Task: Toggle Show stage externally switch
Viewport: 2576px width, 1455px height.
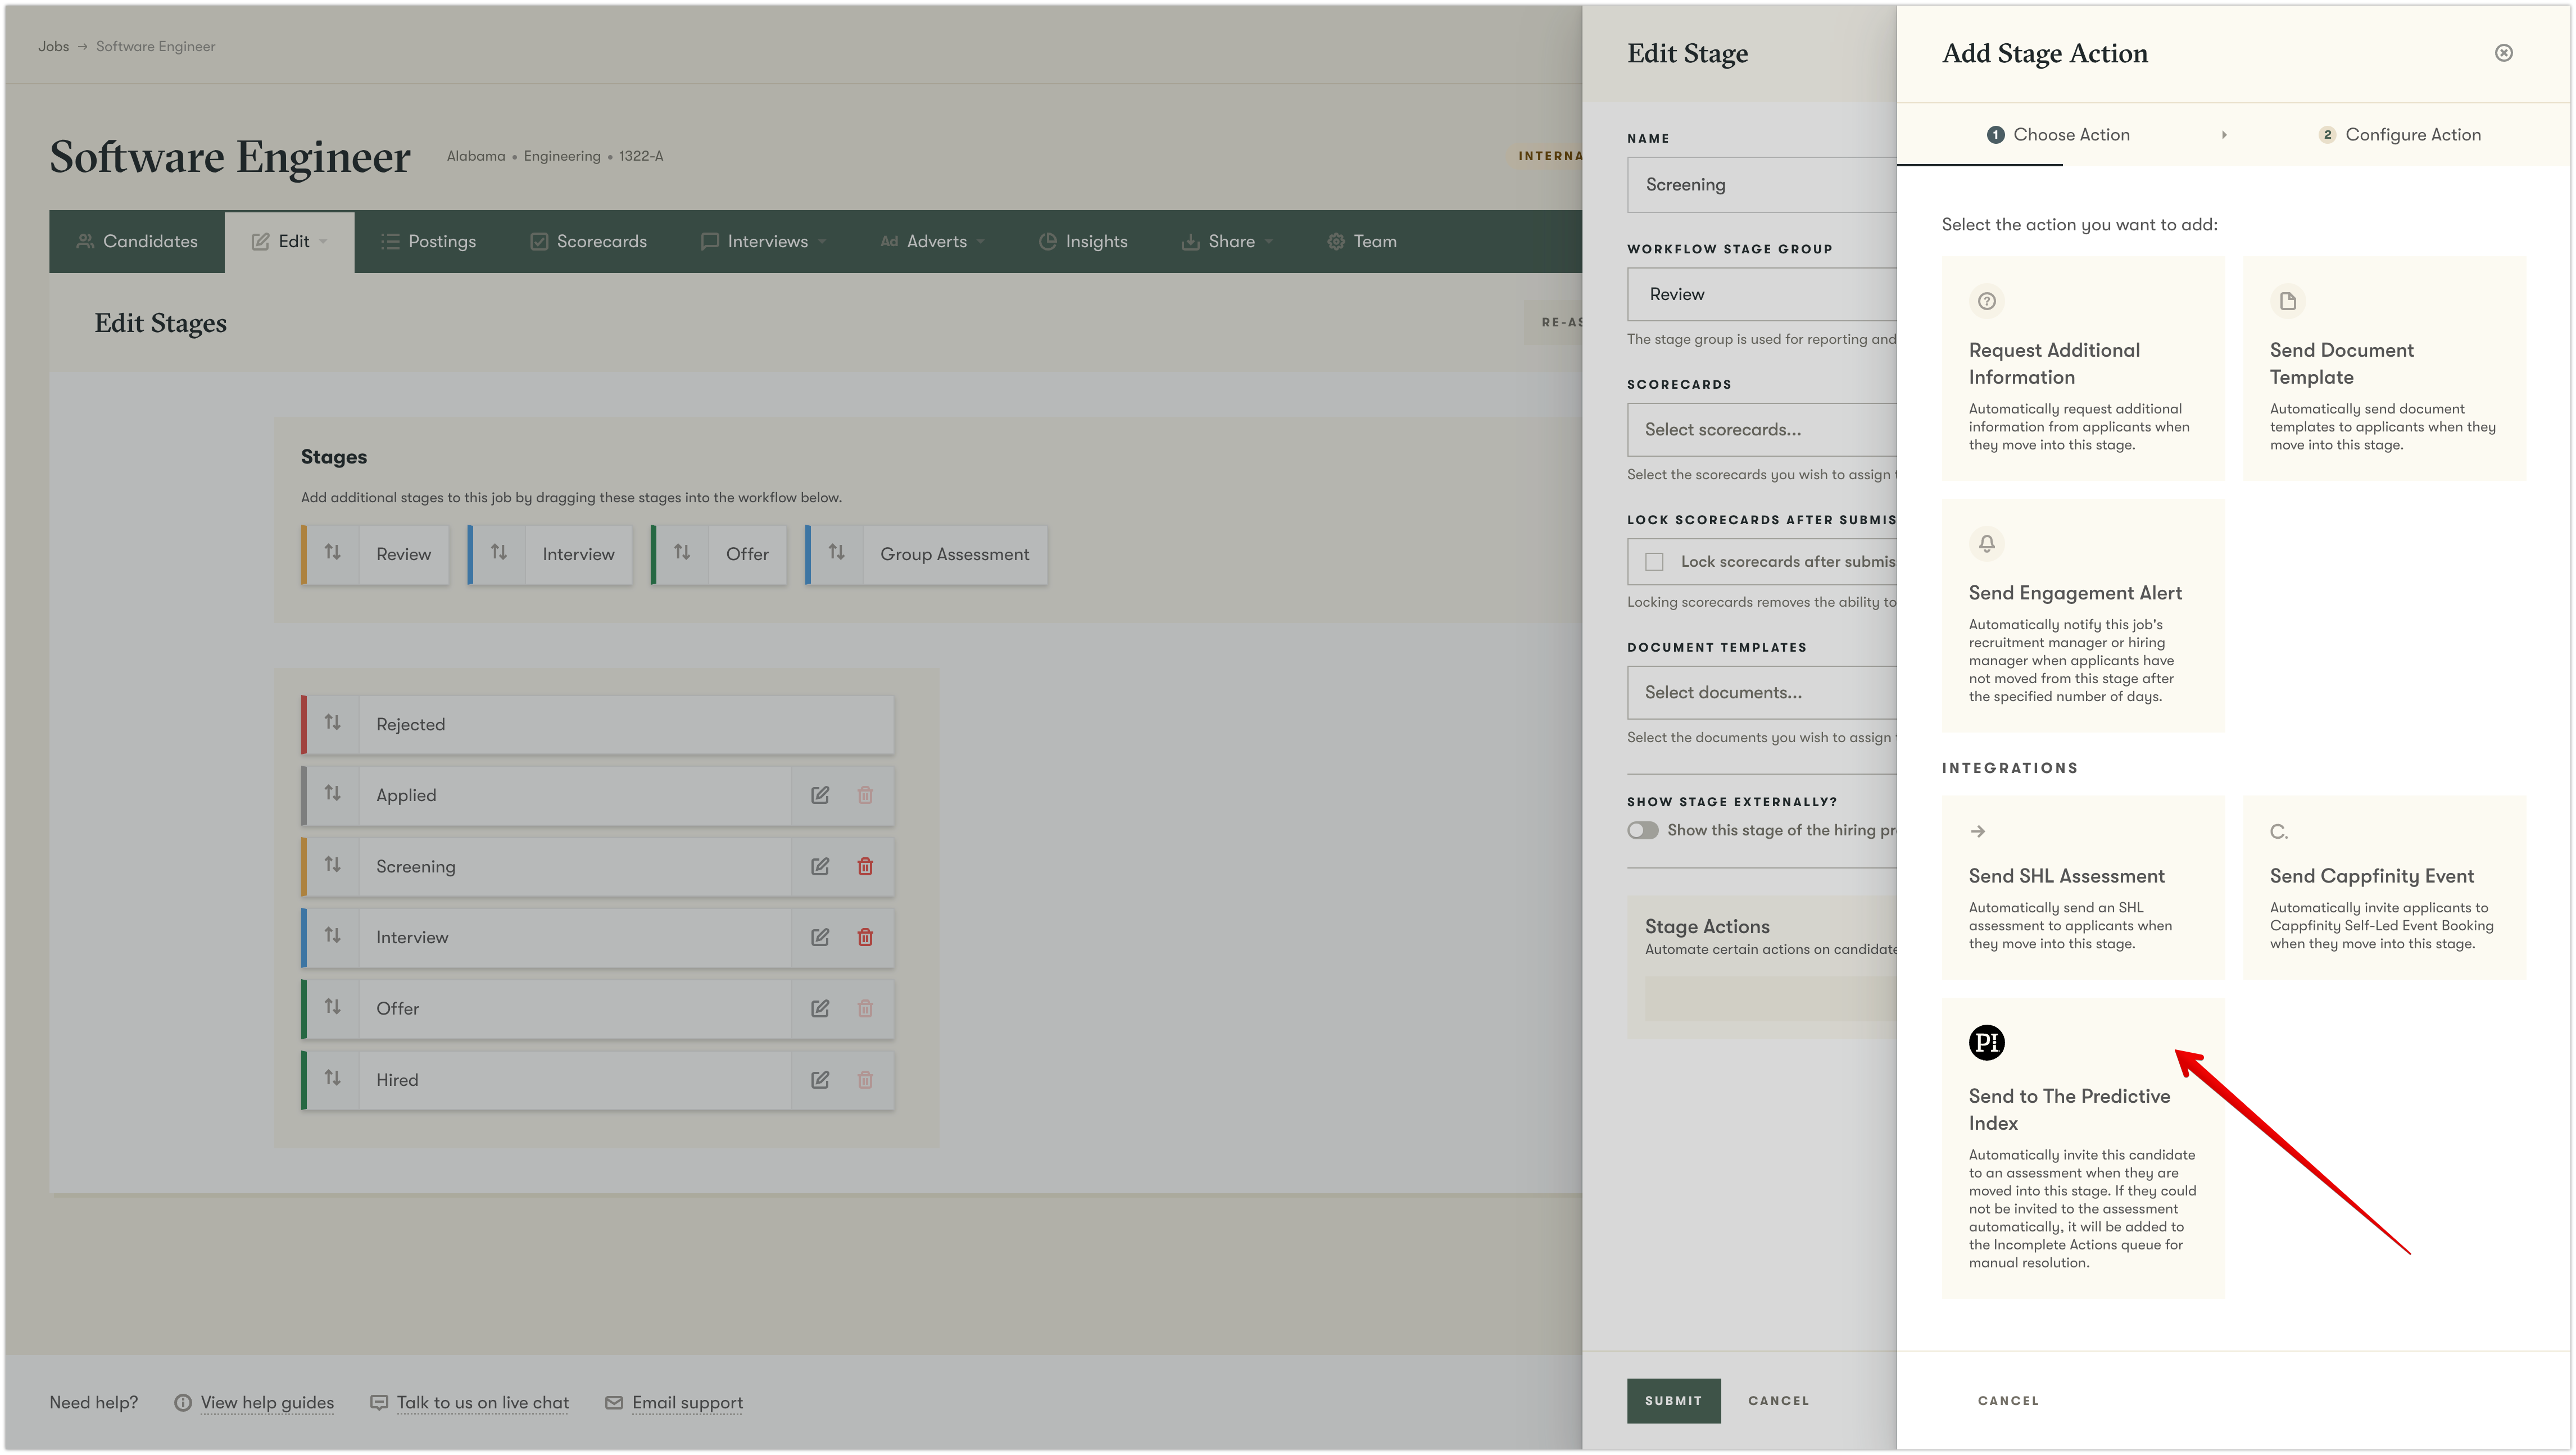Action: point(1642,830)
